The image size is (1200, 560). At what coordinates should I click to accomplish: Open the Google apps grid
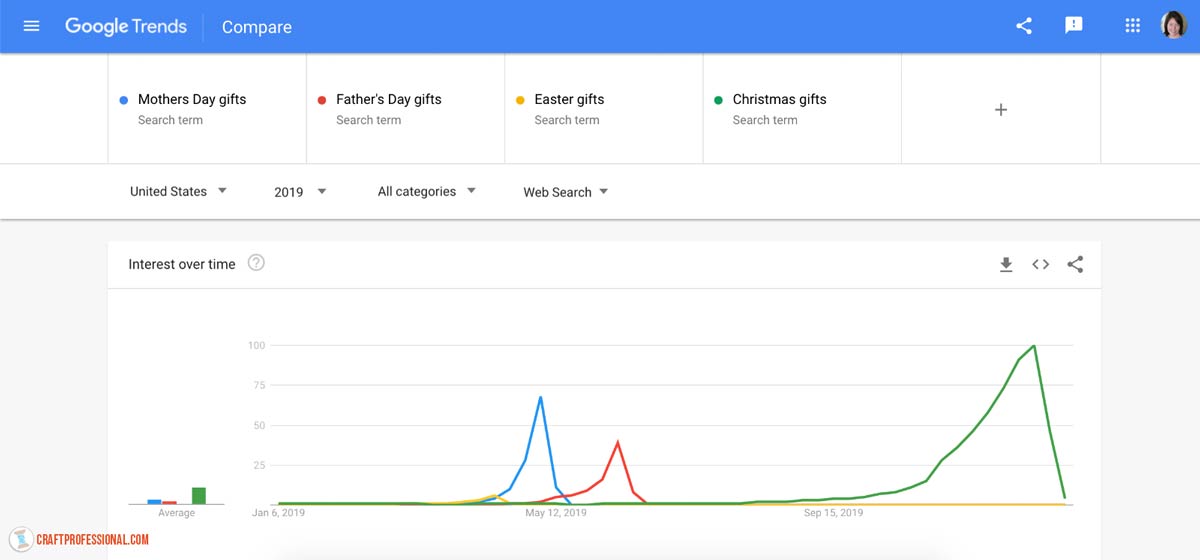point(1133,26)
